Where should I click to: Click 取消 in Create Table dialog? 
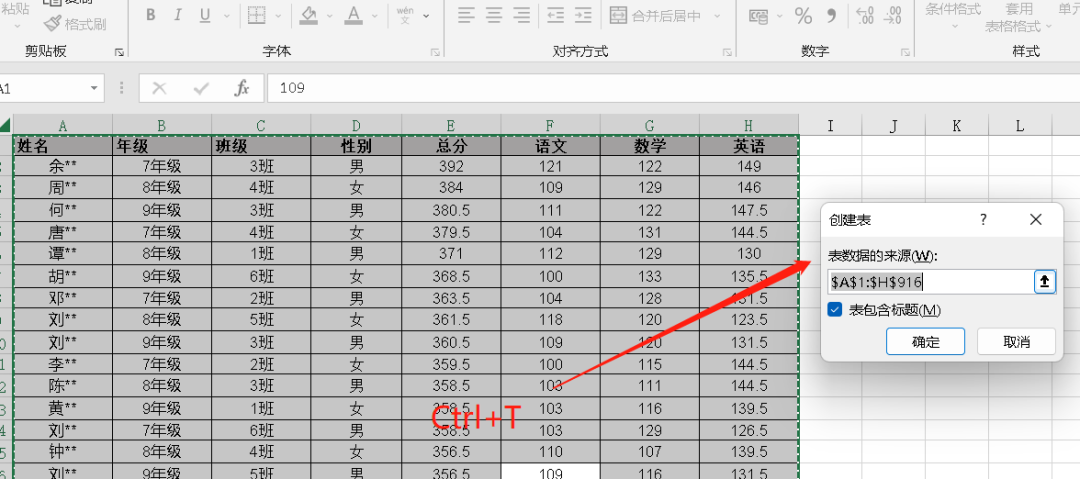click(1017, 342)
